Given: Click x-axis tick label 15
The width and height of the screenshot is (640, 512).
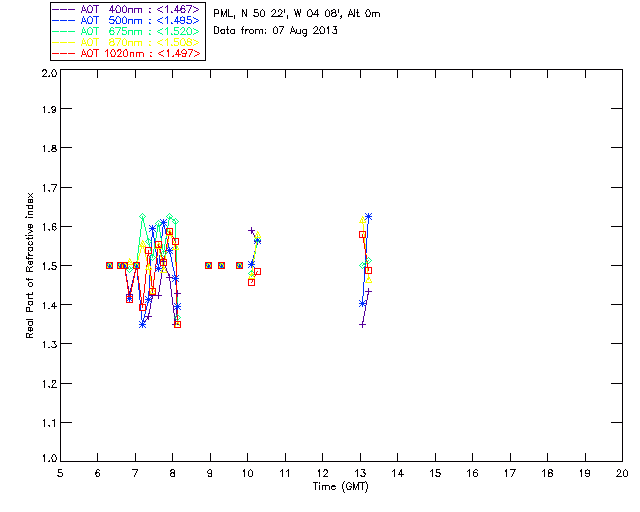Looking at the screenshot, I should click(x=435, y=473).
